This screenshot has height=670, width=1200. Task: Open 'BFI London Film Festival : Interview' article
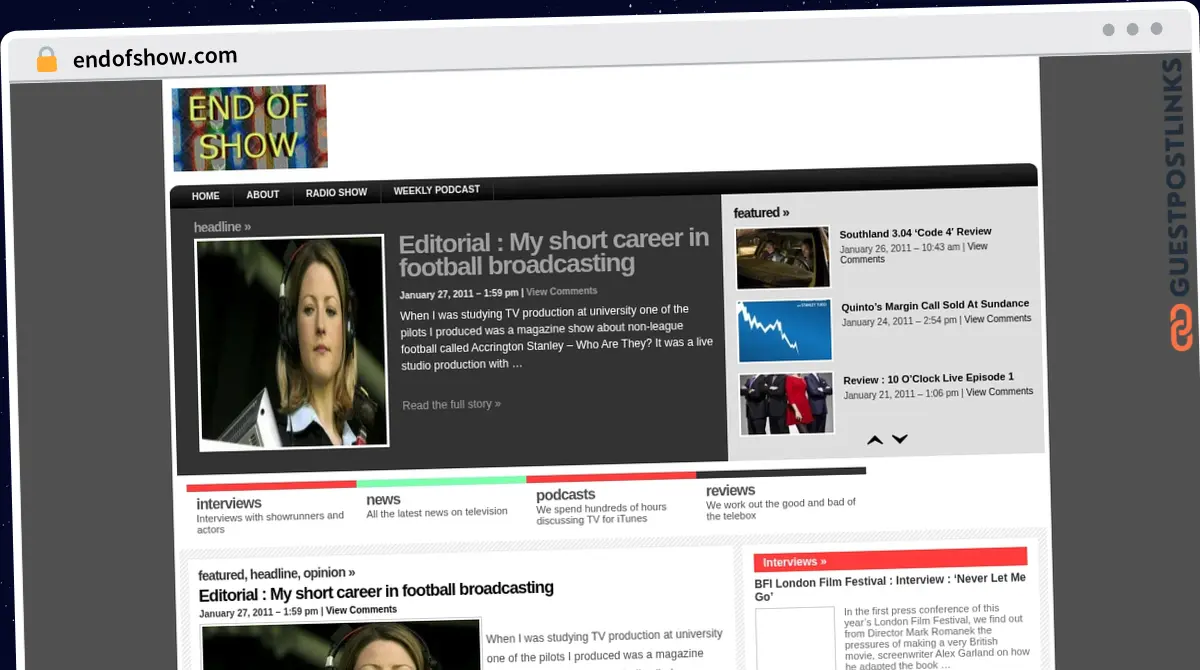click(890, 588)
